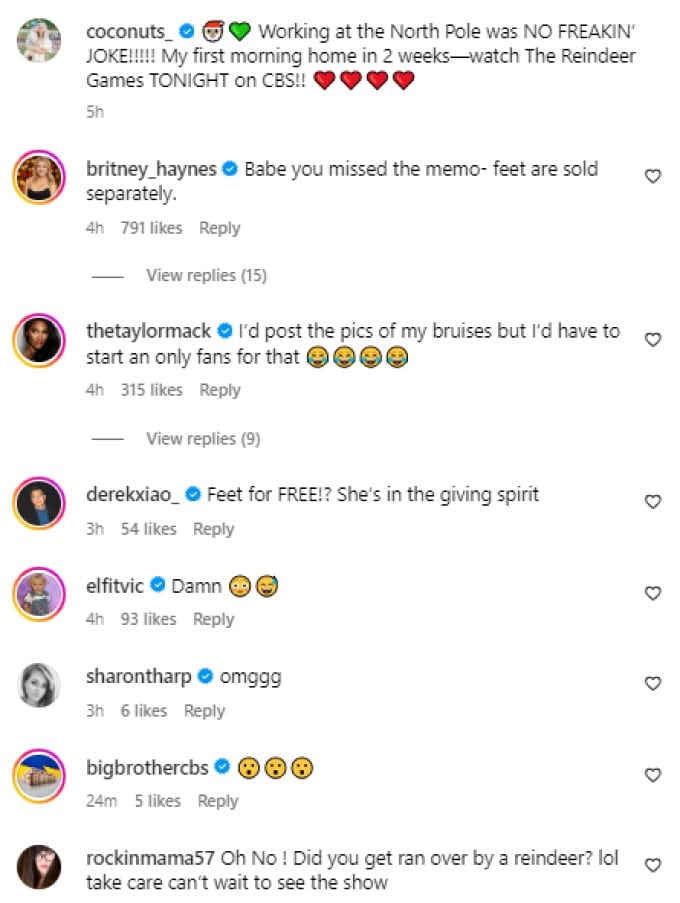The height and width of the screenshot is (903, 680).
Task: Like britney_haynes' comment with the heart
Action: (x=652, y=177)
